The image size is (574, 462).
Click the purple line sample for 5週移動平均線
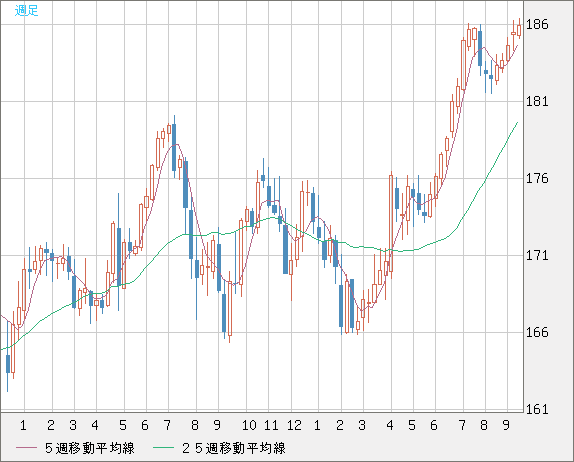pyautogui.click(x=27, y=448)
